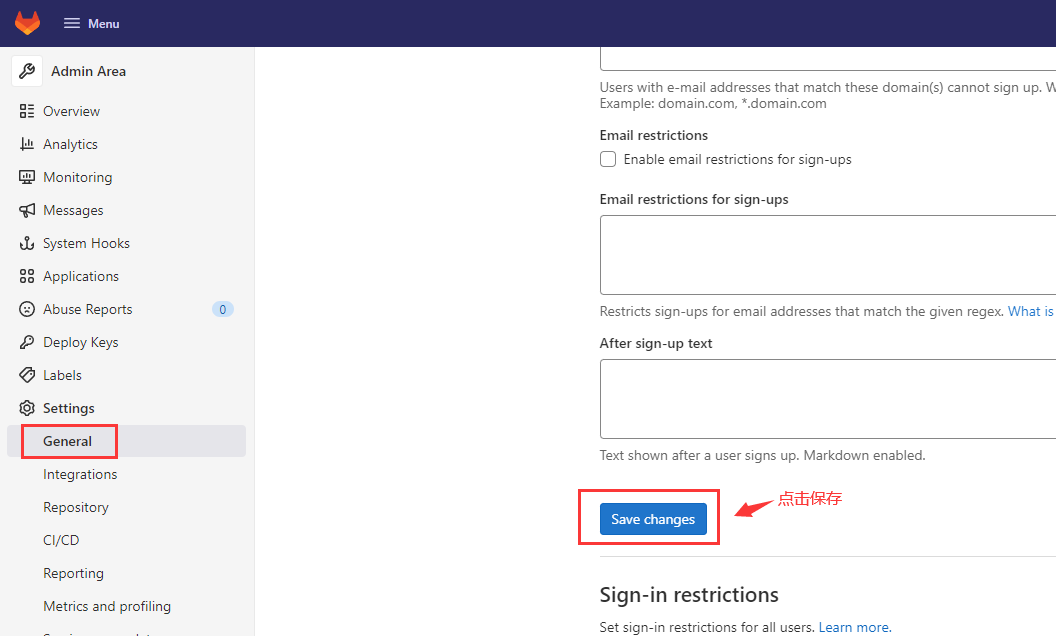Click the Analytics chart icon
Viewport: 1056px width, 636px height.
click(27, 144)
